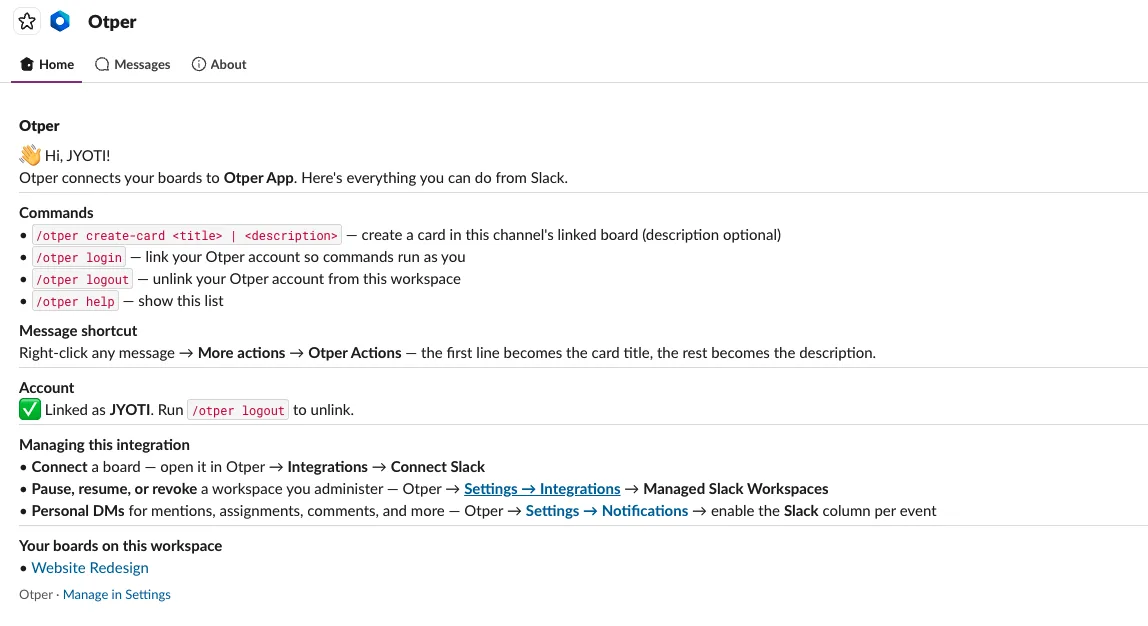Screen dimensions: 1148x626
Task: Click the About tab info icon
Action: (x=198, y=64)
